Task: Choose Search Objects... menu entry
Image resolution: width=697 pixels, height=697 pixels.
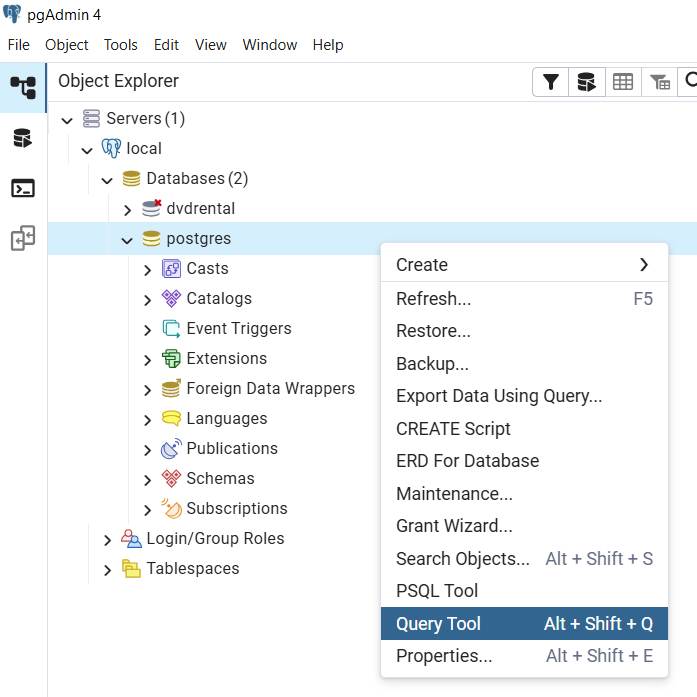Action: (524, 558)
